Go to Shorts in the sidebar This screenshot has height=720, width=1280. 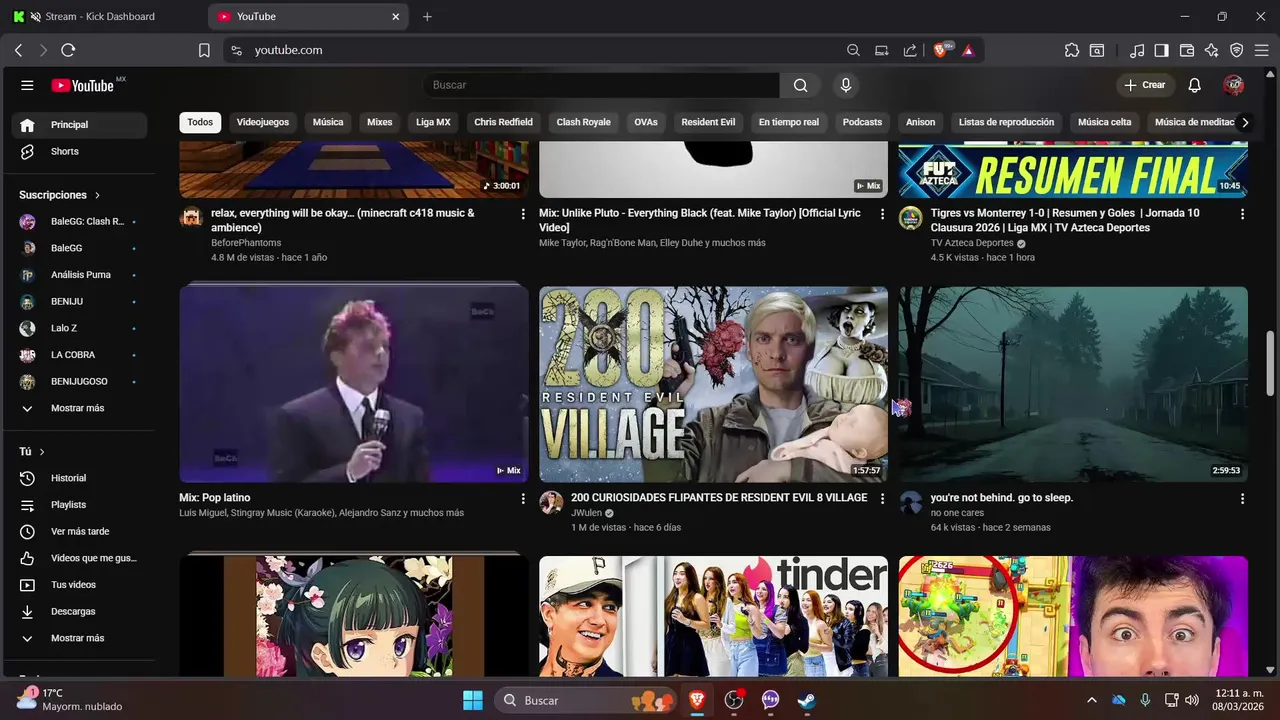pyautogui.click(x=79, y=151)
